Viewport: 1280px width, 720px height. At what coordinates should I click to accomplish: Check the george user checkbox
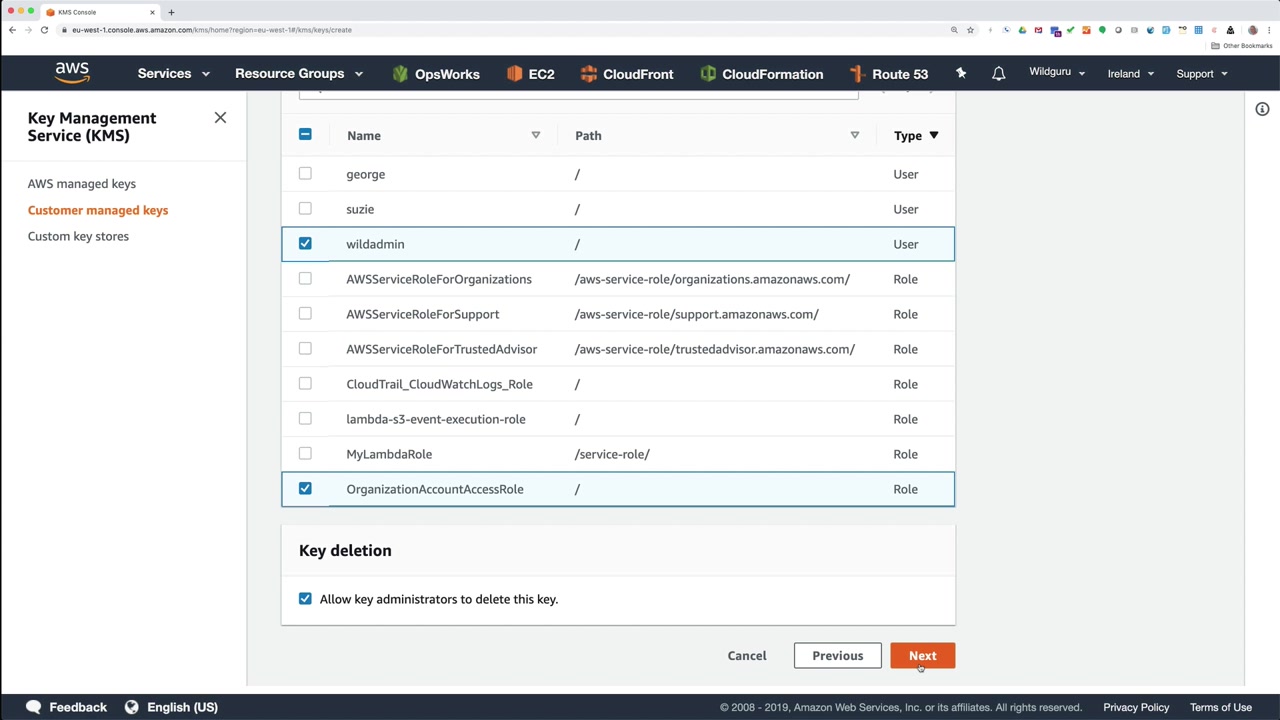(305, 174)
